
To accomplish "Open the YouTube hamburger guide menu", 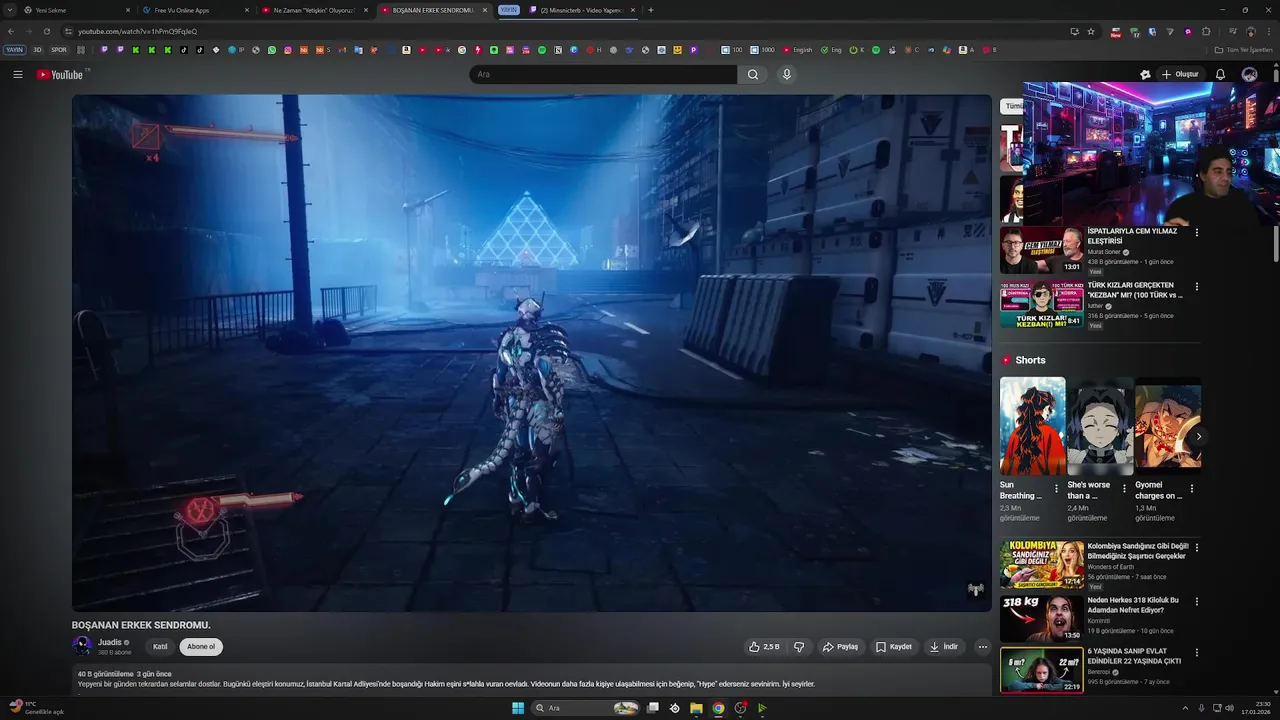I will click(x=18, y=74).
